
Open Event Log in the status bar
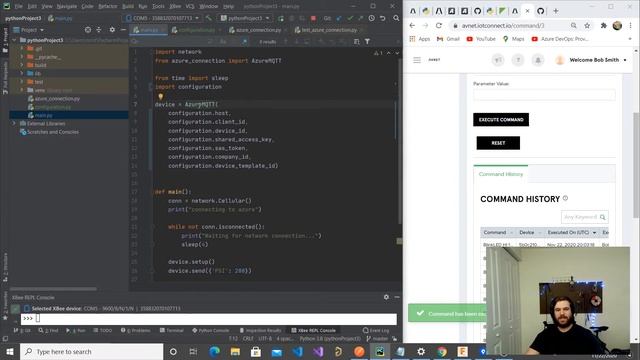click(376, 330)
